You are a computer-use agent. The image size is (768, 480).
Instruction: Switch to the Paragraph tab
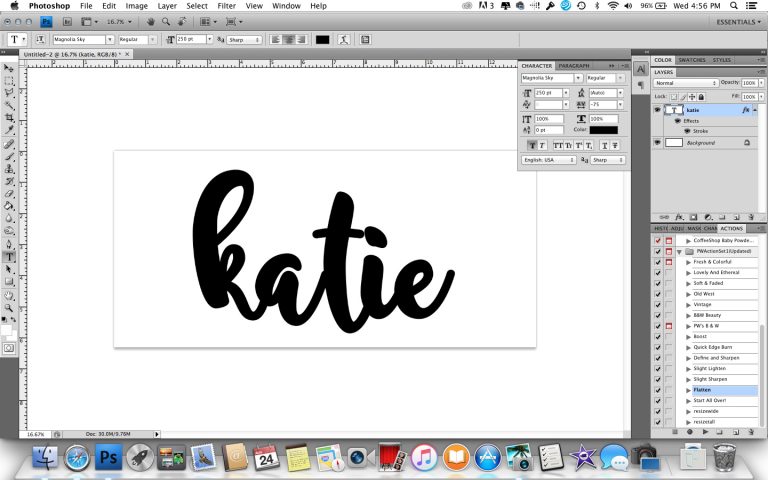pos(574,65)
